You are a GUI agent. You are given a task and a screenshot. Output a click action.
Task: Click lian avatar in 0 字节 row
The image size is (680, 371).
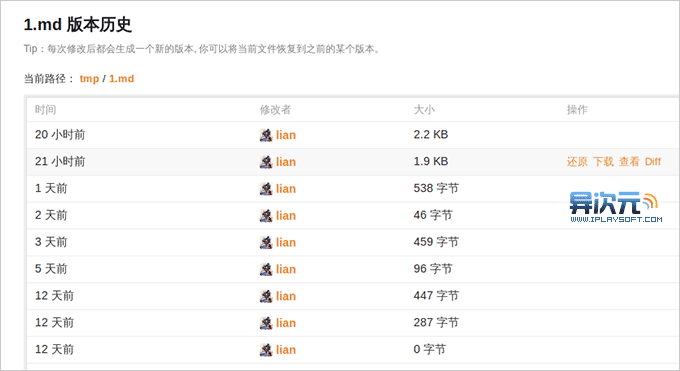pos(266,350)
